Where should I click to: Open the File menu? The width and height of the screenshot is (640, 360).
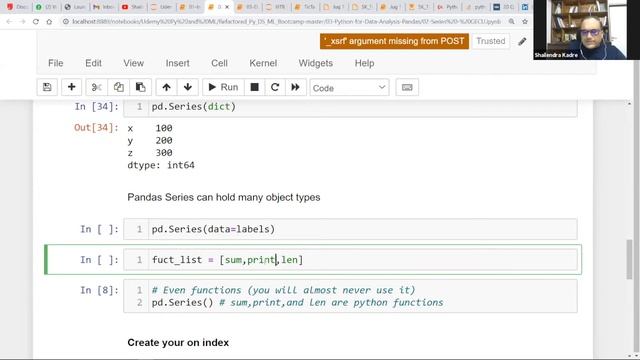point(56,63)
